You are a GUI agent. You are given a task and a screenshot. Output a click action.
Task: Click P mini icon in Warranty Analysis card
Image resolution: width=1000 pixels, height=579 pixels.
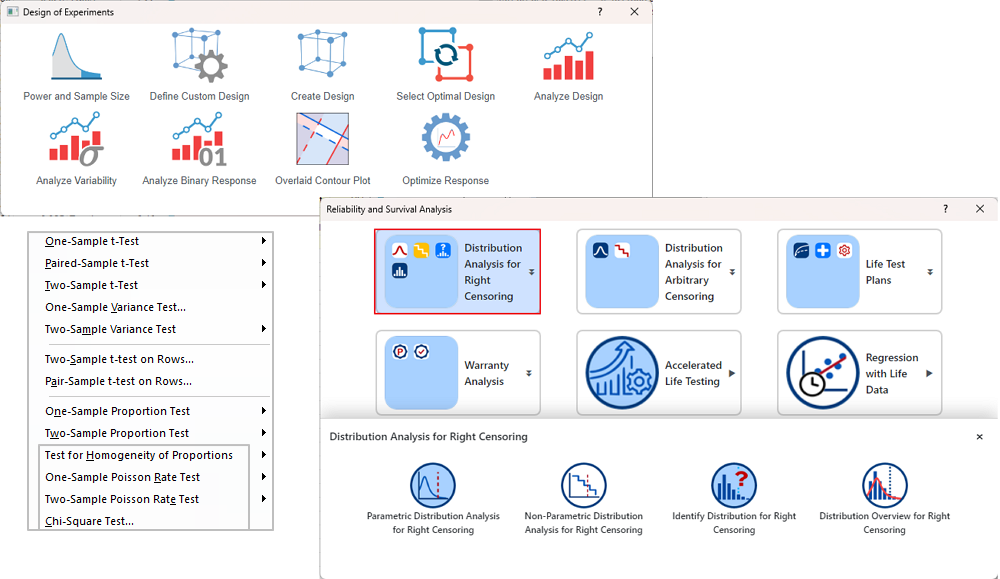point(400,351)
